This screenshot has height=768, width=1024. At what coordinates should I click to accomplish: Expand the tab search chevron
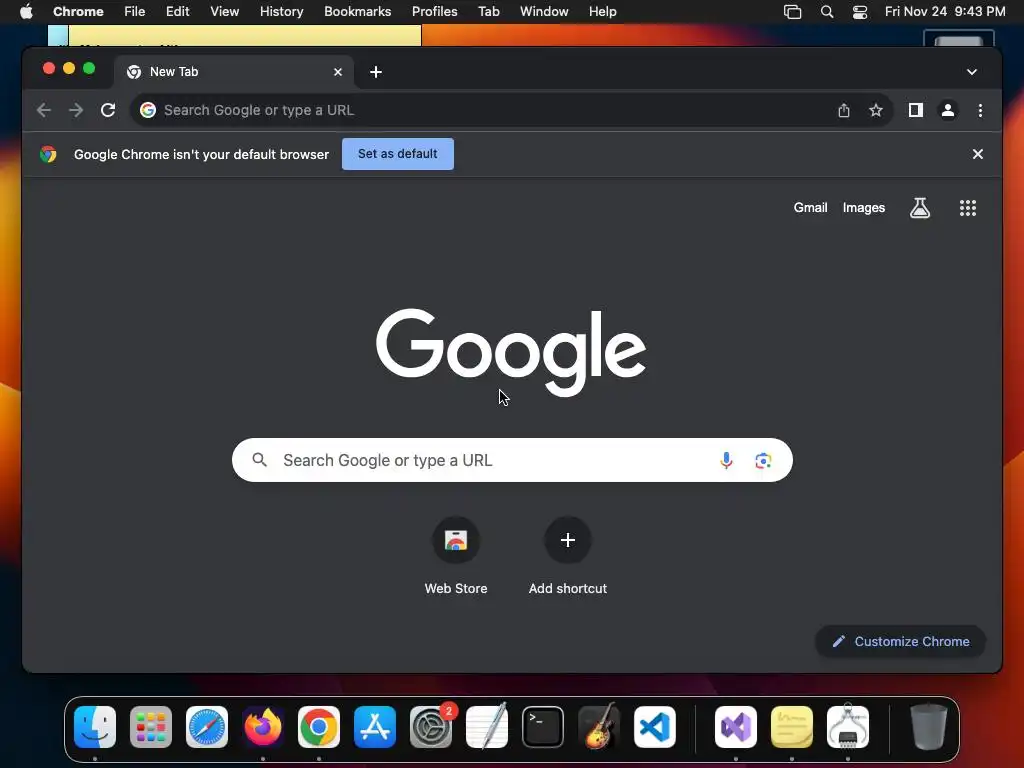click(972, 72)
